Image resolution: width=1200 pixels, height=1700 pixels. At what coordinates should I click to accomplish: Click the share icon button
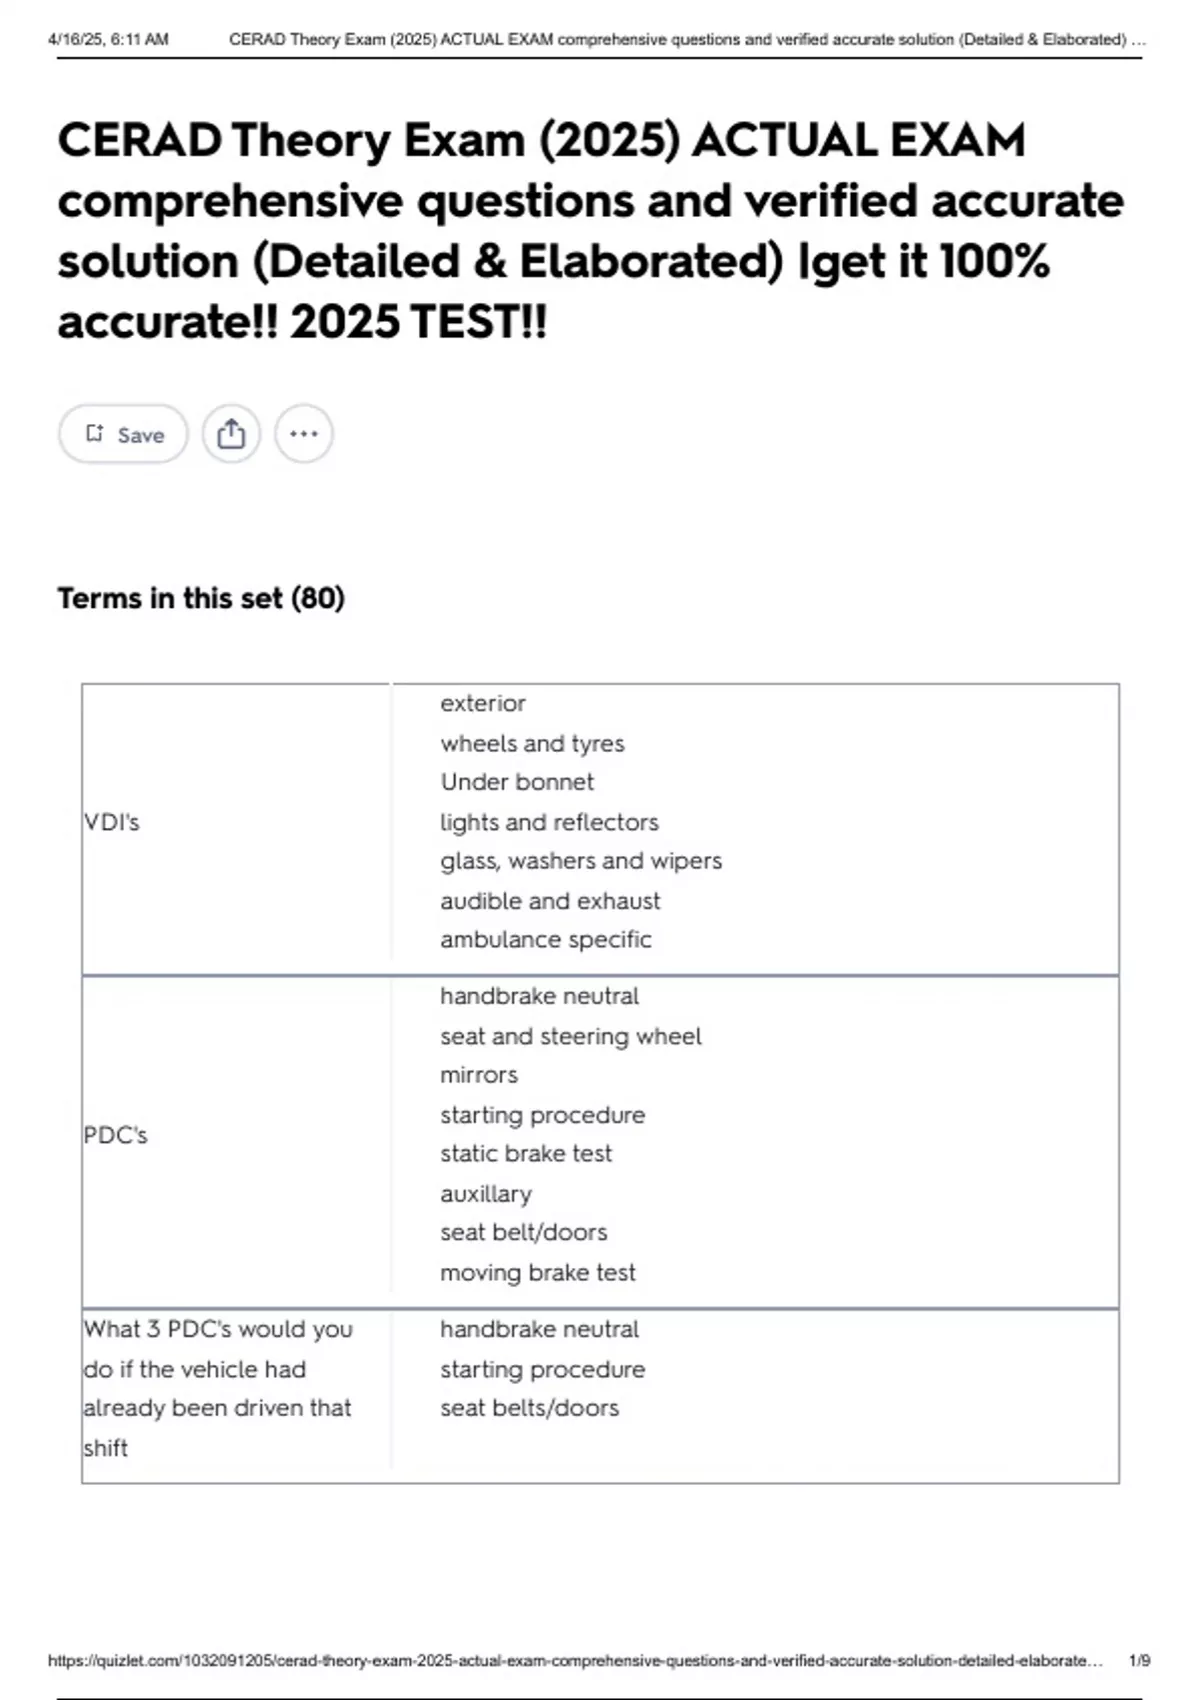tap(231, 434)
